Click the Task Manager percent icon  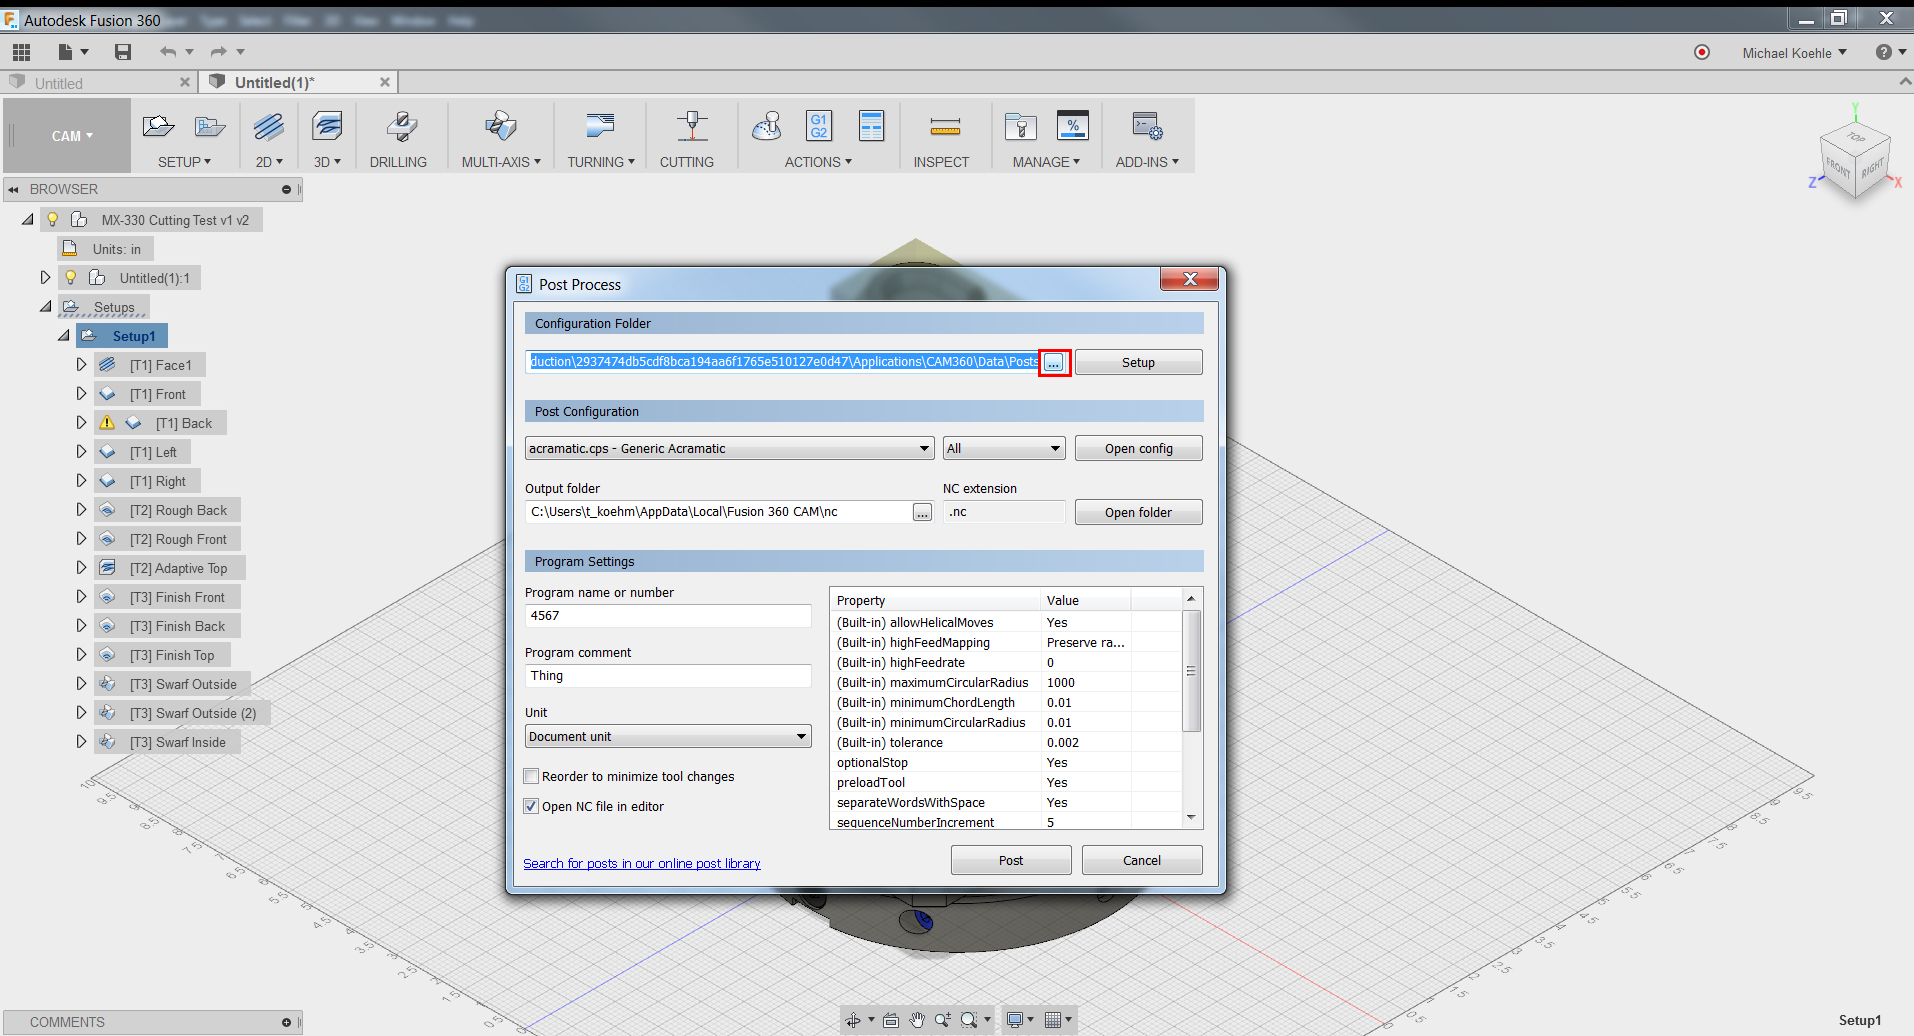1073,126
